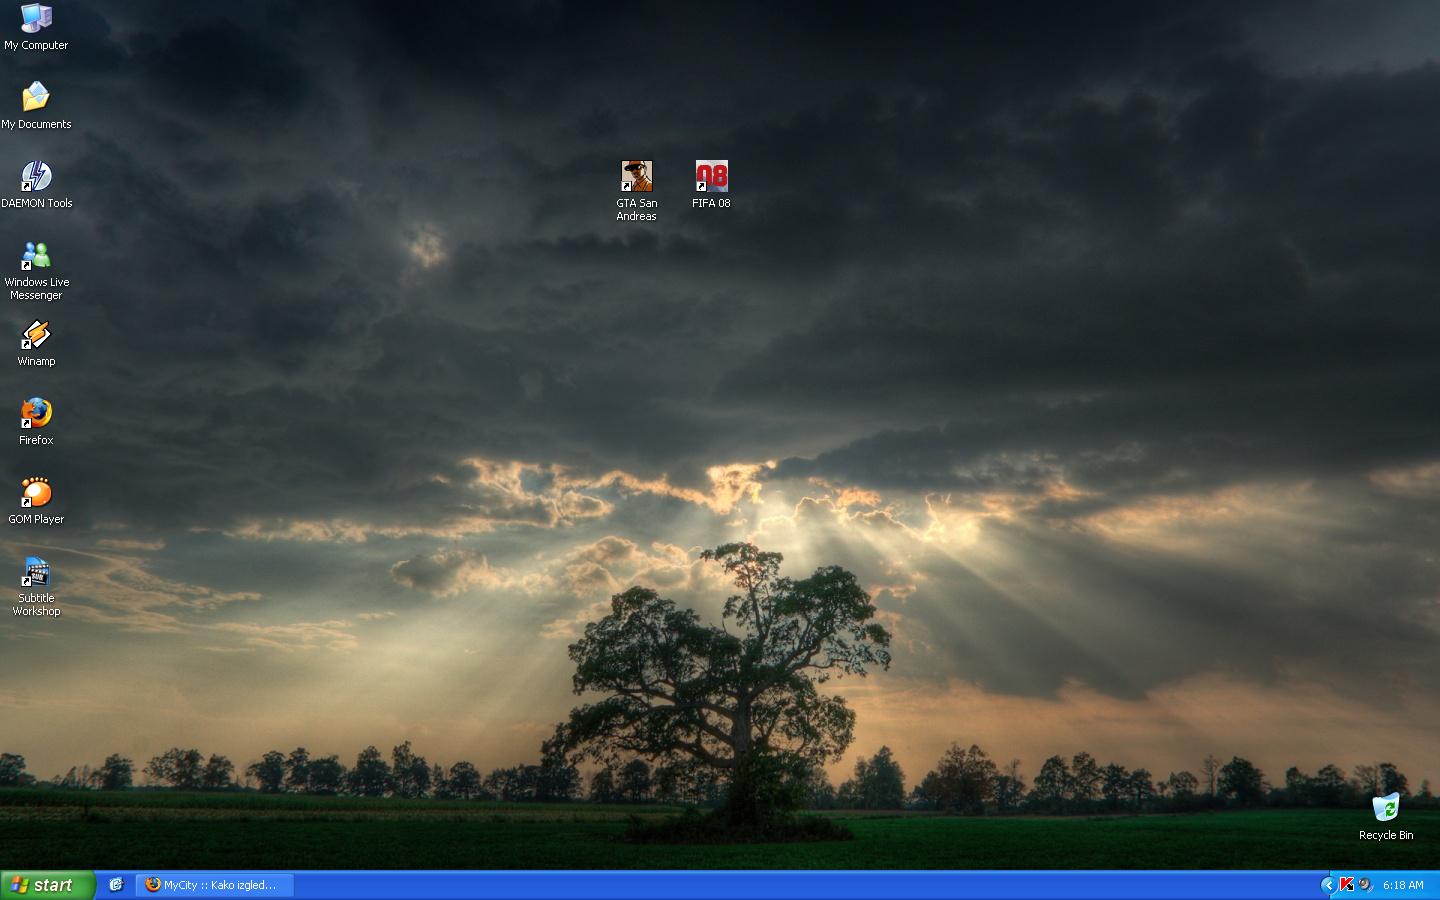This screenshot has height=900, width=1440.
Task: Select the Firefox desktop shortcut
Action: pyautogui.click(x=36, y=422)
